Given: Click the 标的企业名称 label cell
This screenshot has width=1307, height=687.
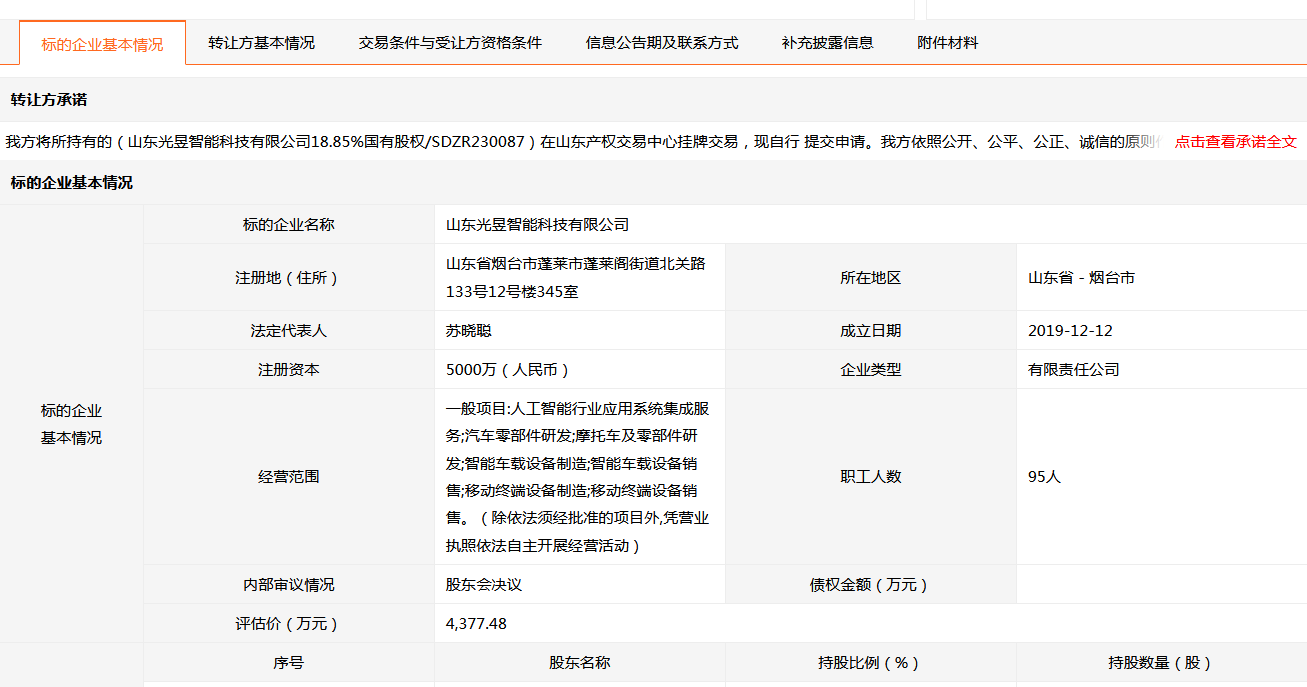Looking at the screenshot, I should [289, 225].
